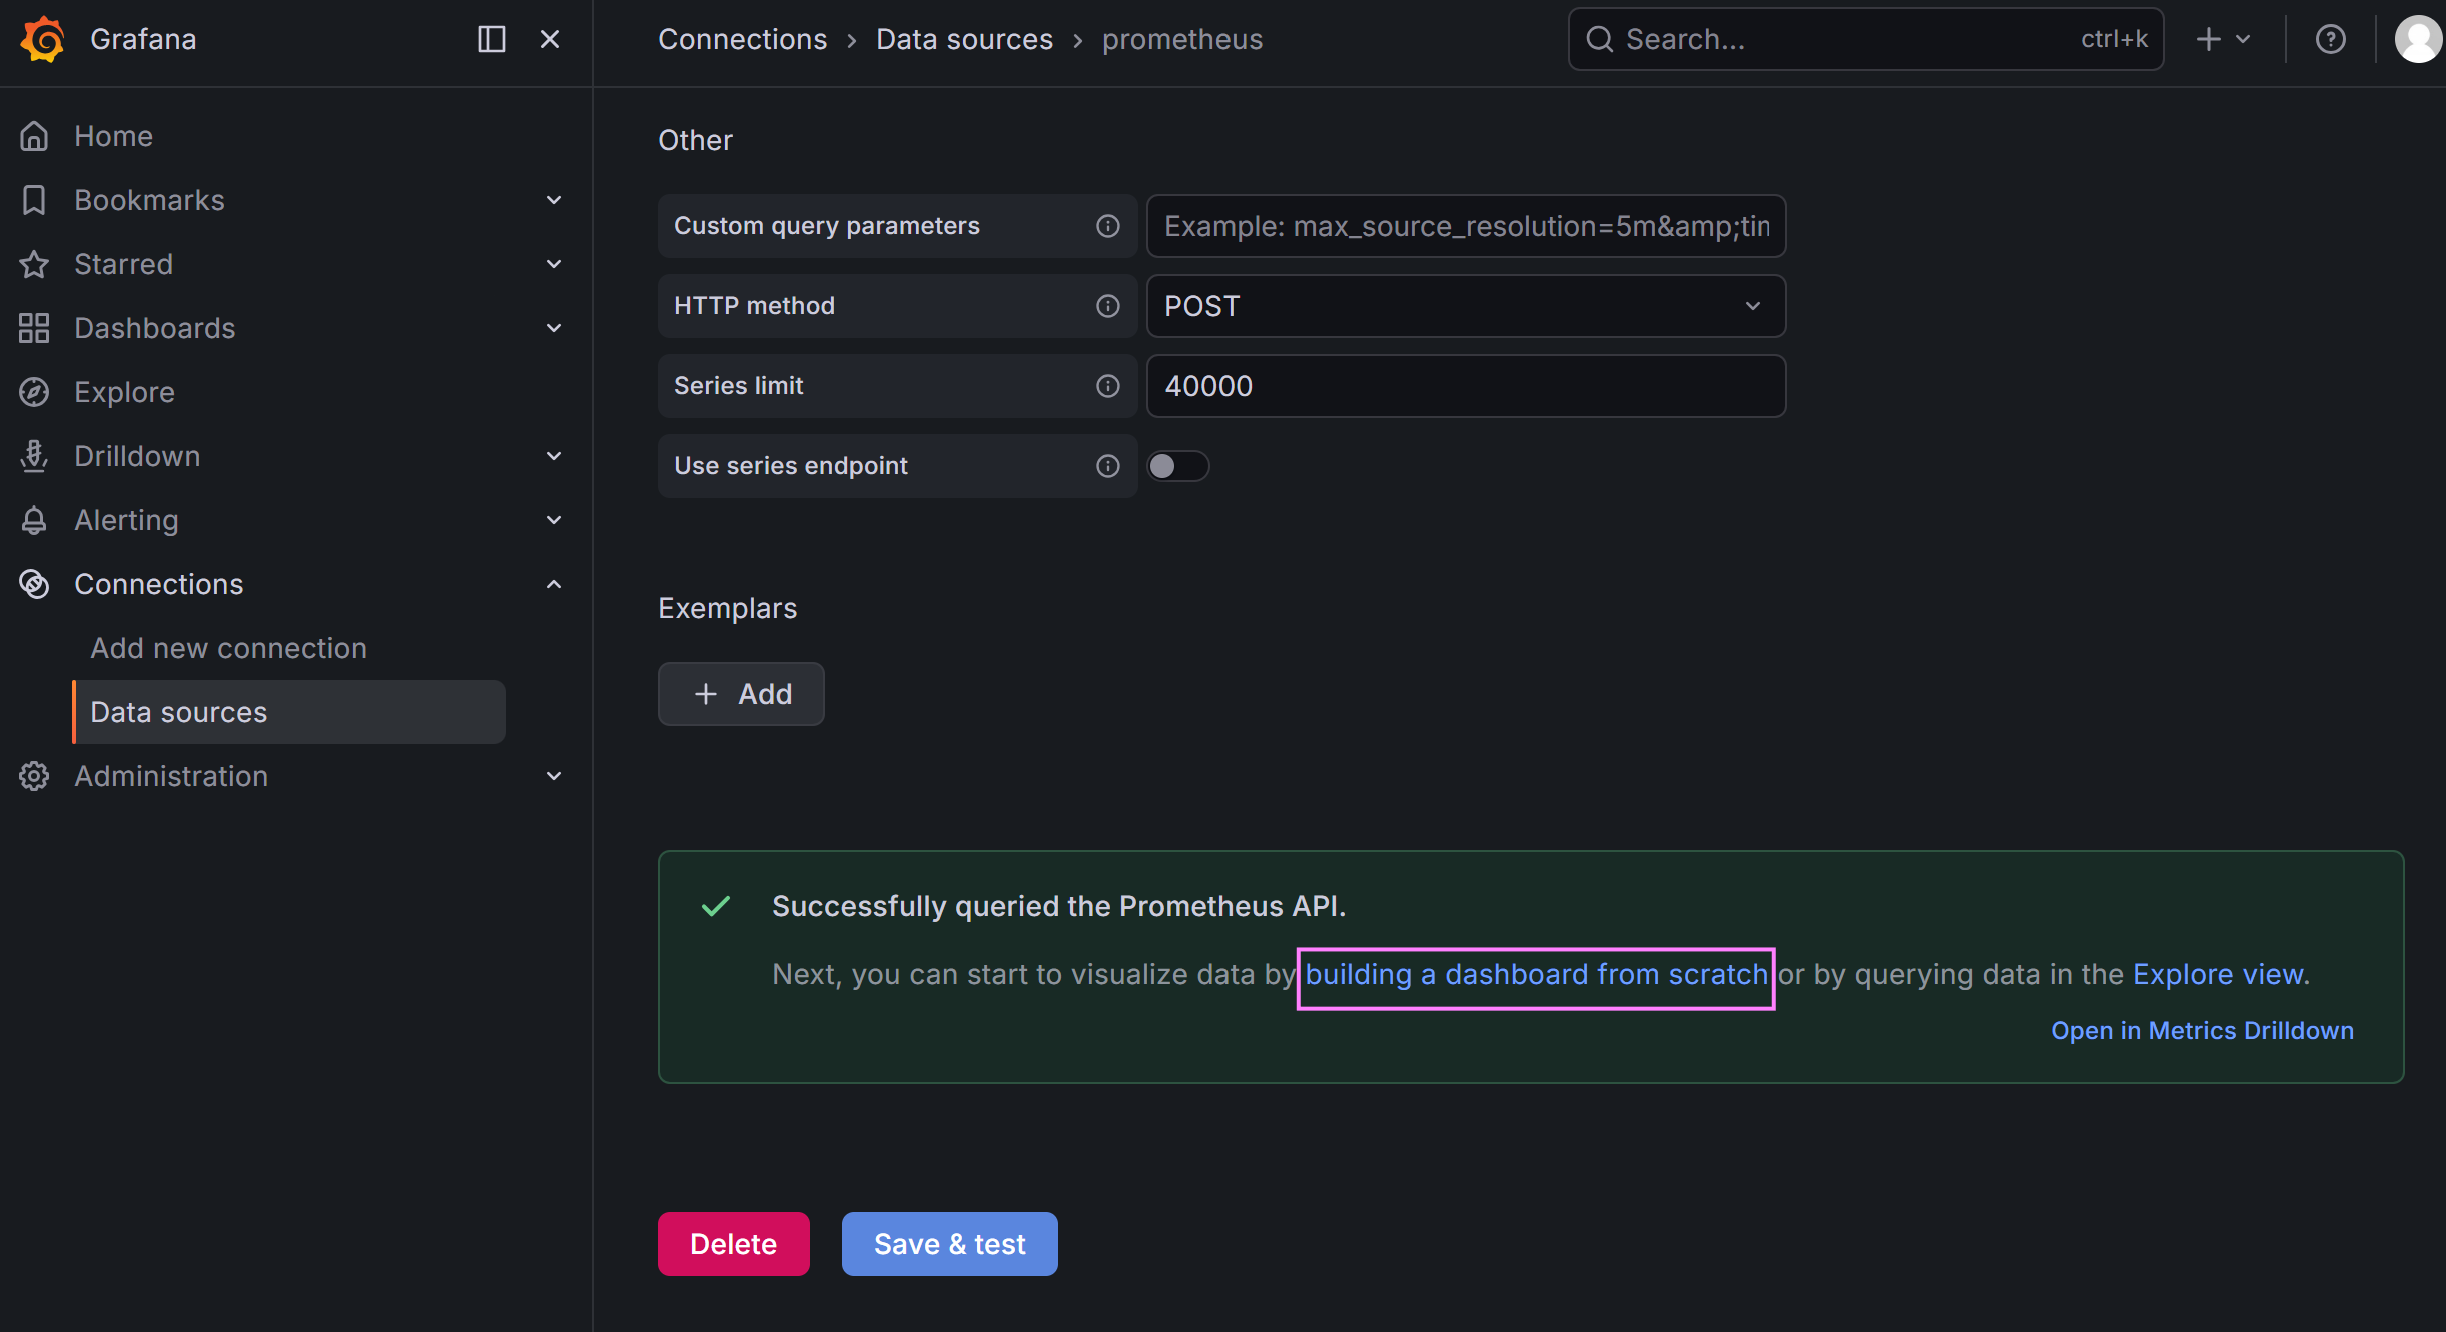Click info icon beside Custom query parameters
This screenshot has height=1332, width=2446.
[x=1107, y=226]
